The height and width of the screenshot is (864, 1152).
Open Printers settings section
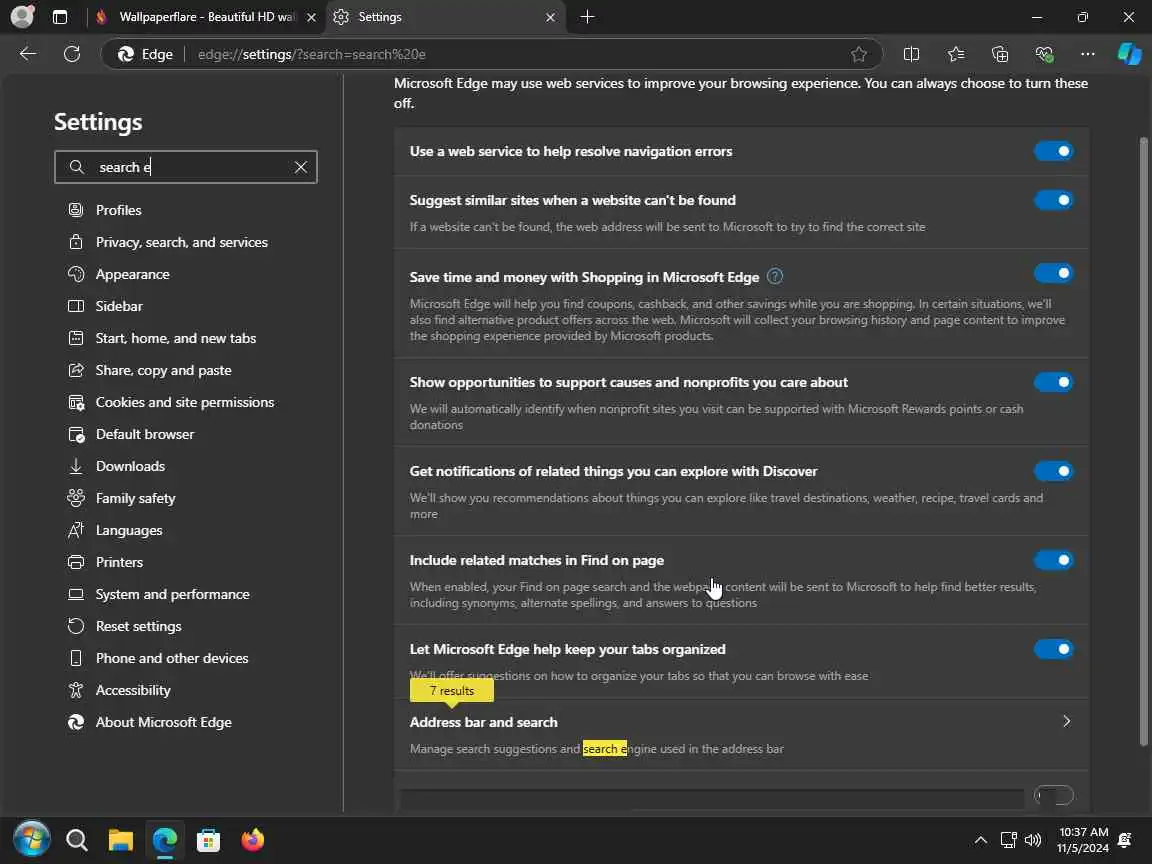click(119, 562)
